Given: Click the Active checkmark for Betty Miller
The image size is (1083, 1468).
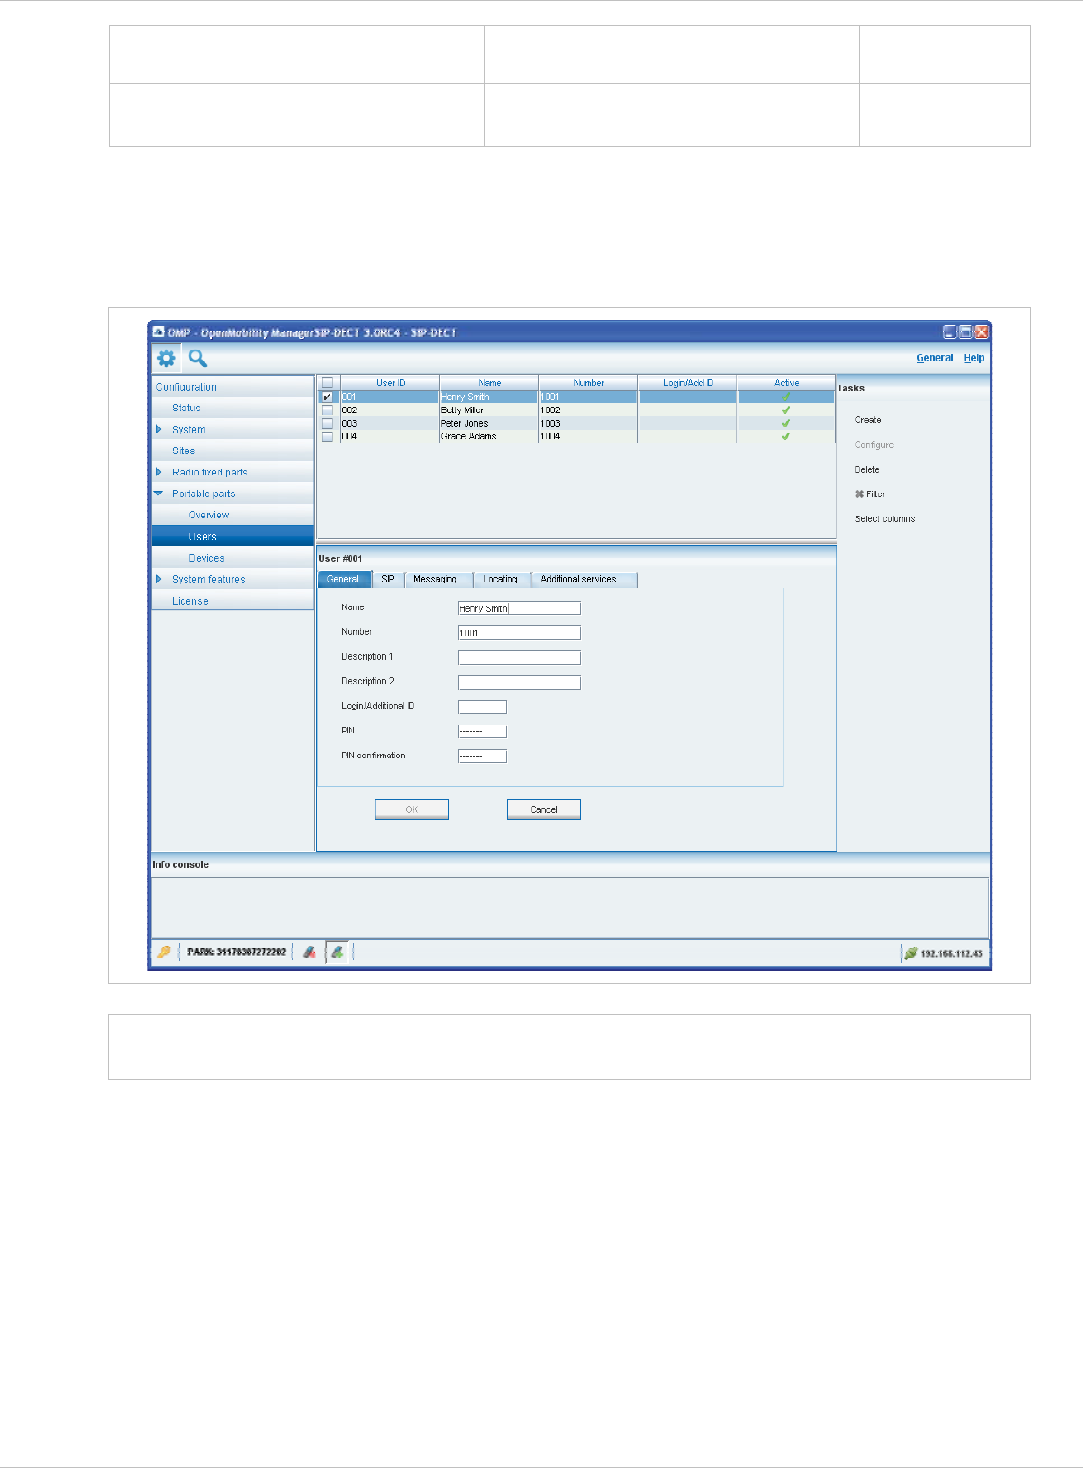Looking at the screenshot, I should click(x=786, y=410).
